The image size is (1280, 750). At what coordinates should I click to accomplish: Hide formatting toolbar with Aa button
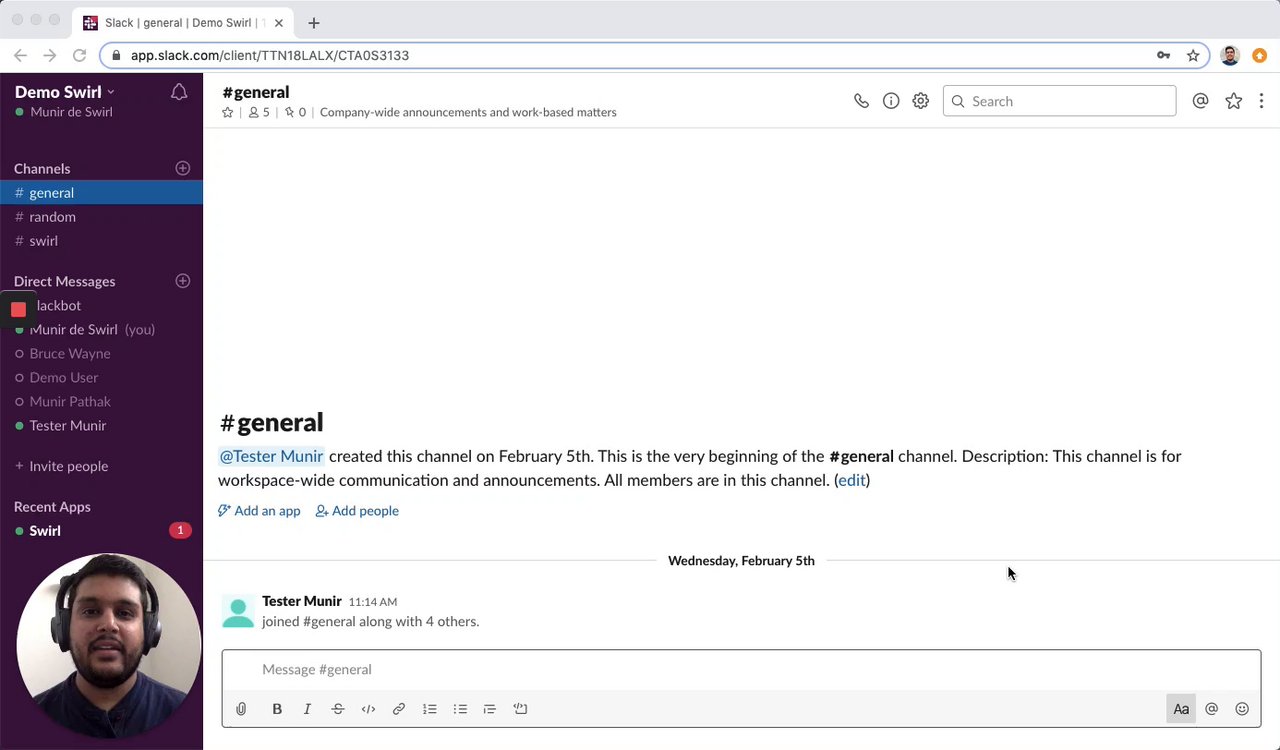tap(1181, 709)
